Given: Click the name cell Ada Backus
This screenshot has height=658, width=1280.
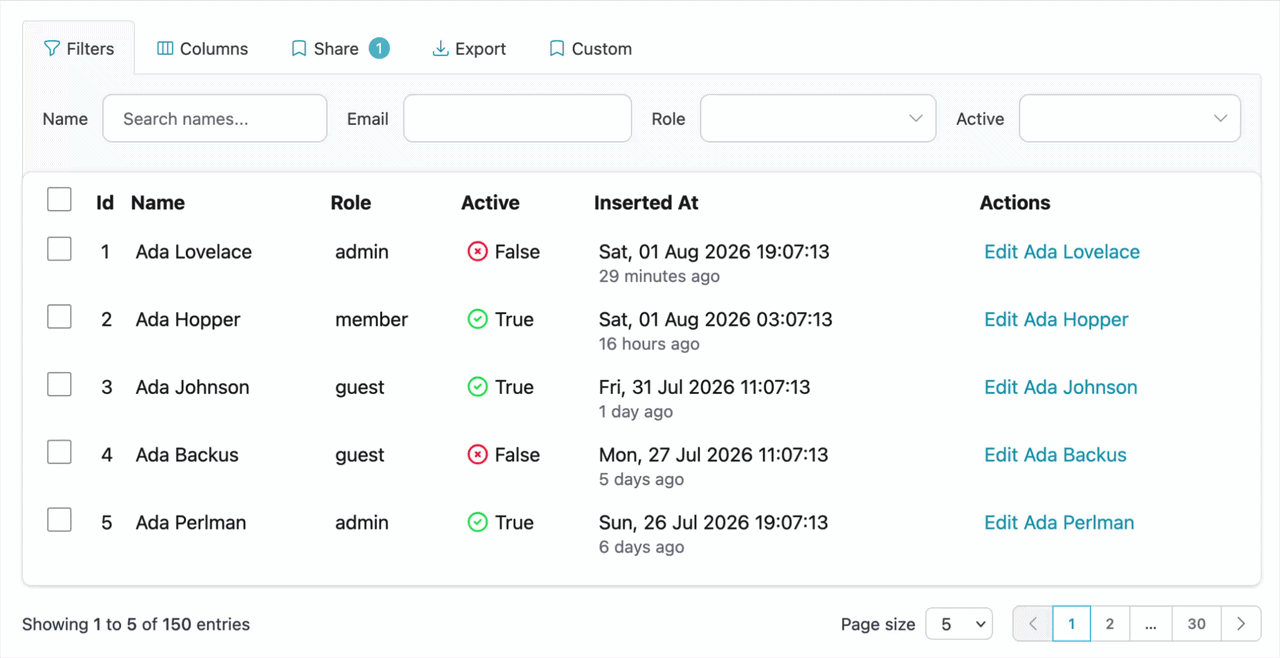Looking at the screenshot, I should pos(187,455).
